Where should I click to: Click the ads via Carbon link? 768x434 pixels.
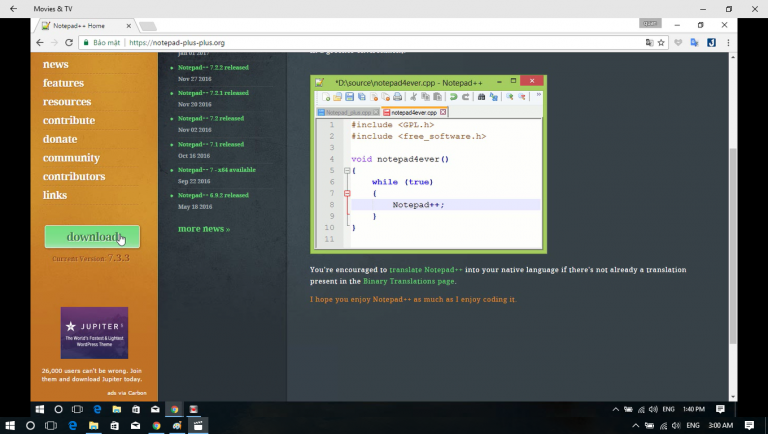(127, 393)
